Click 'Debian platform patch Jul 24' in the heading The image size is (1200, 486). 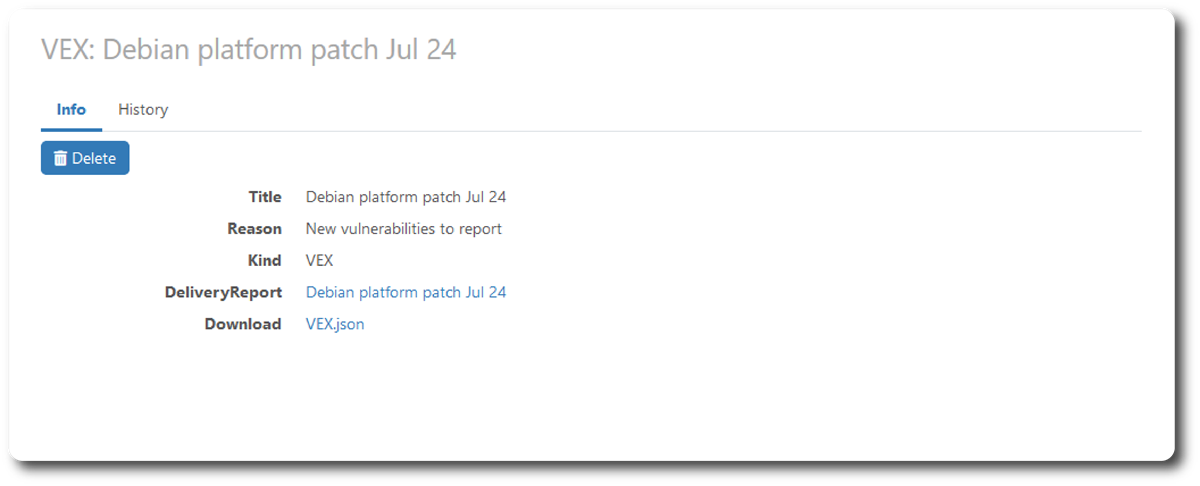280,49
